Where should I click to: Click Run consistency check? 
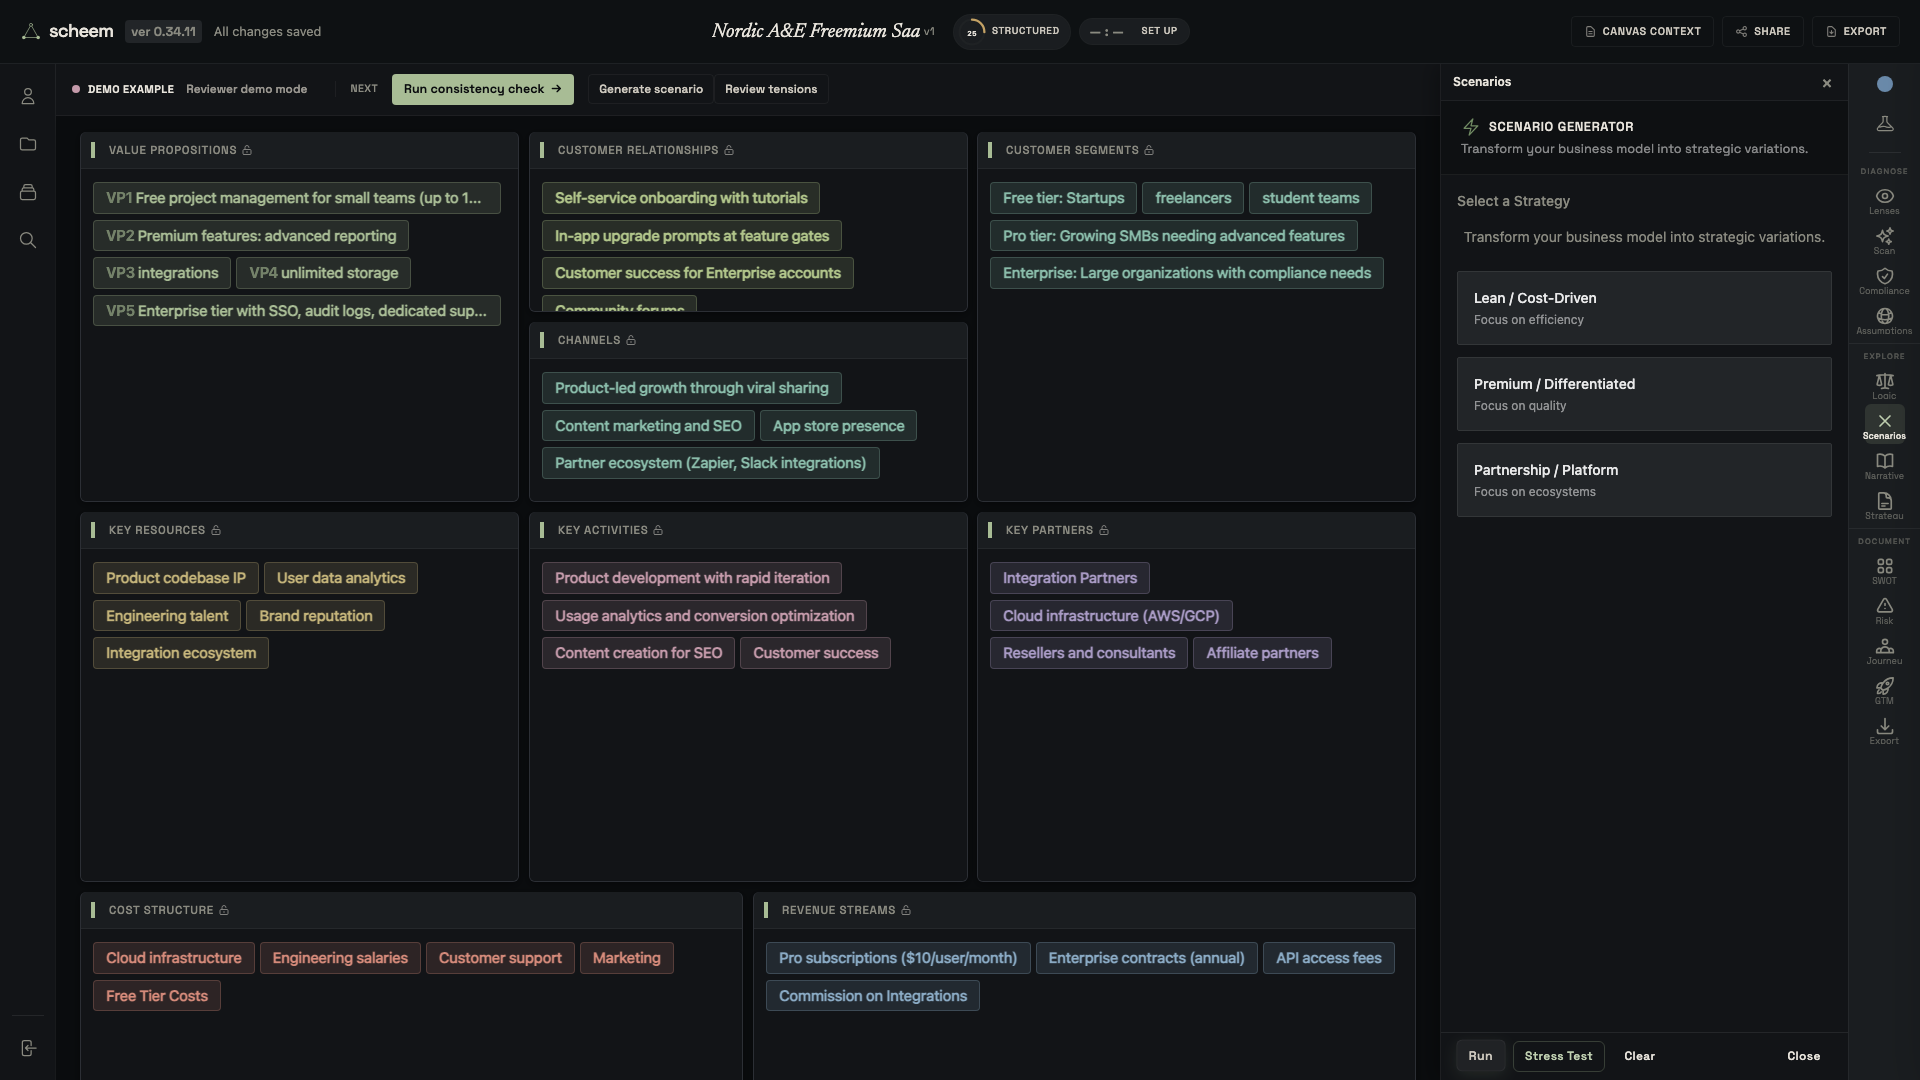483,89
